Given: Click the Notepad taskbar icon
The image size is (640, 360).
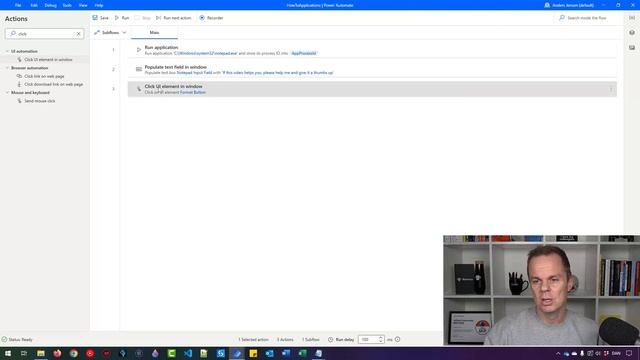Looking at the screenshot, I should tap(318, 353).
